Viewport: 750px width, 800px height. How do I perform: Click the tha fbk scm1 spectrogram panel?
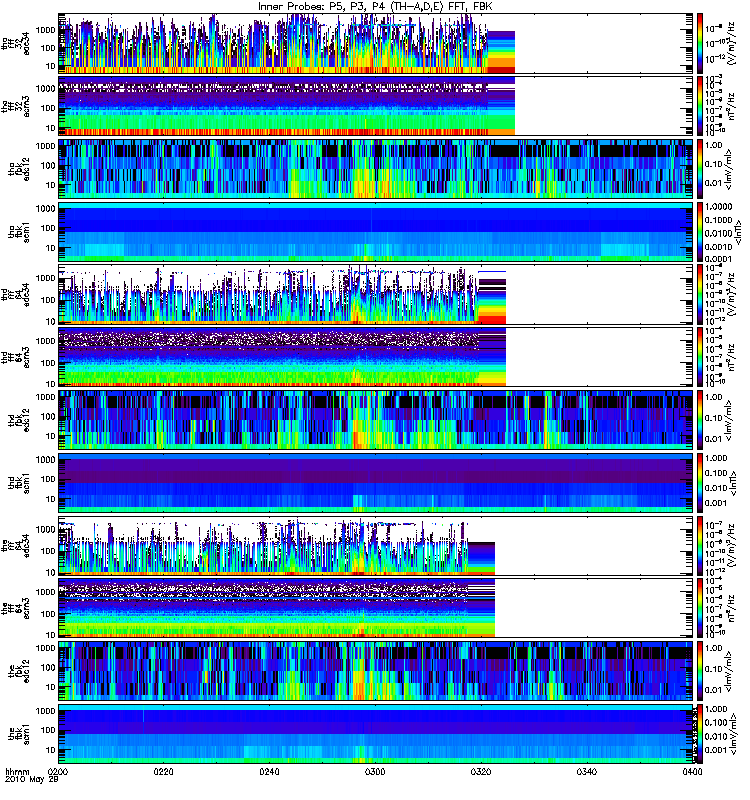click(x=376, y=232)
